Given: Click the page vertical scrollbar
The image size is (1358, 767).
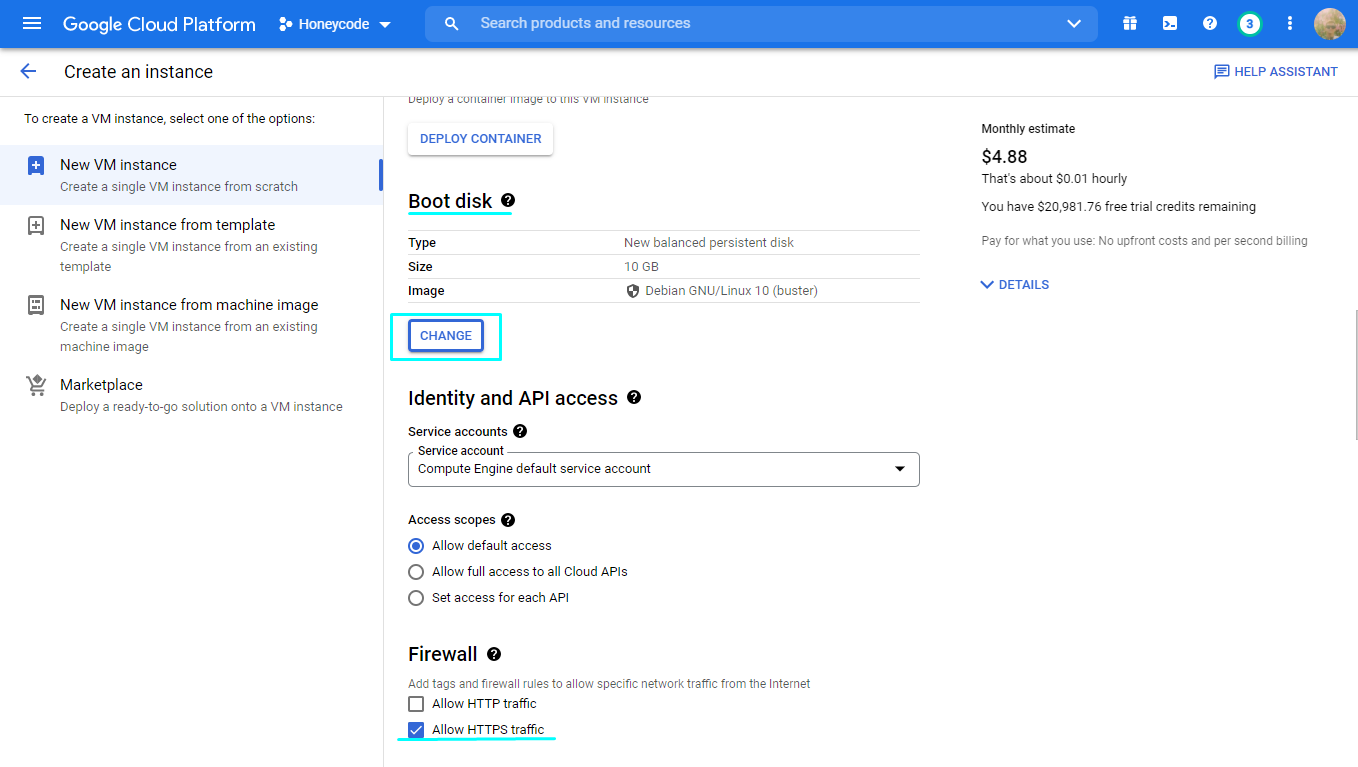Looking at the screenshot, I should coord(1355,375).
